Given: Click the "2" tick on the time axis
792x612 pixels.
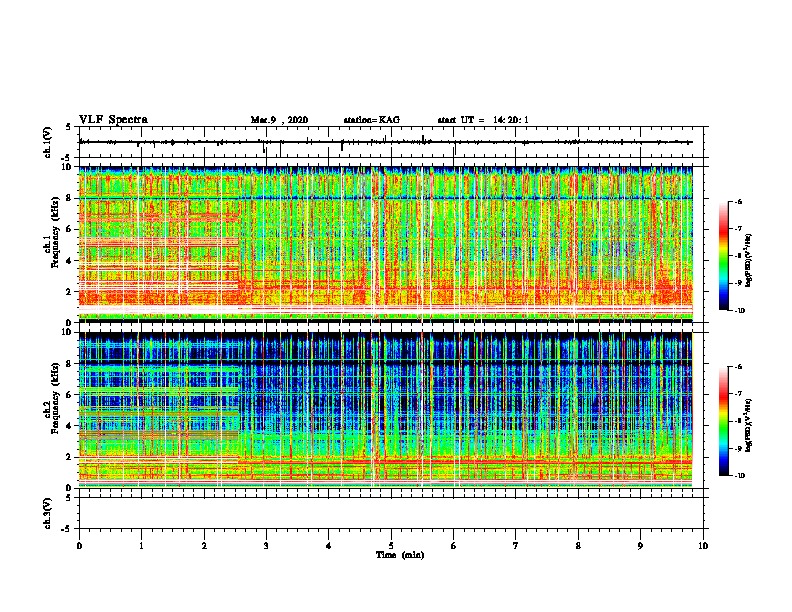Looking at the screenshot, I should [204, 545].
